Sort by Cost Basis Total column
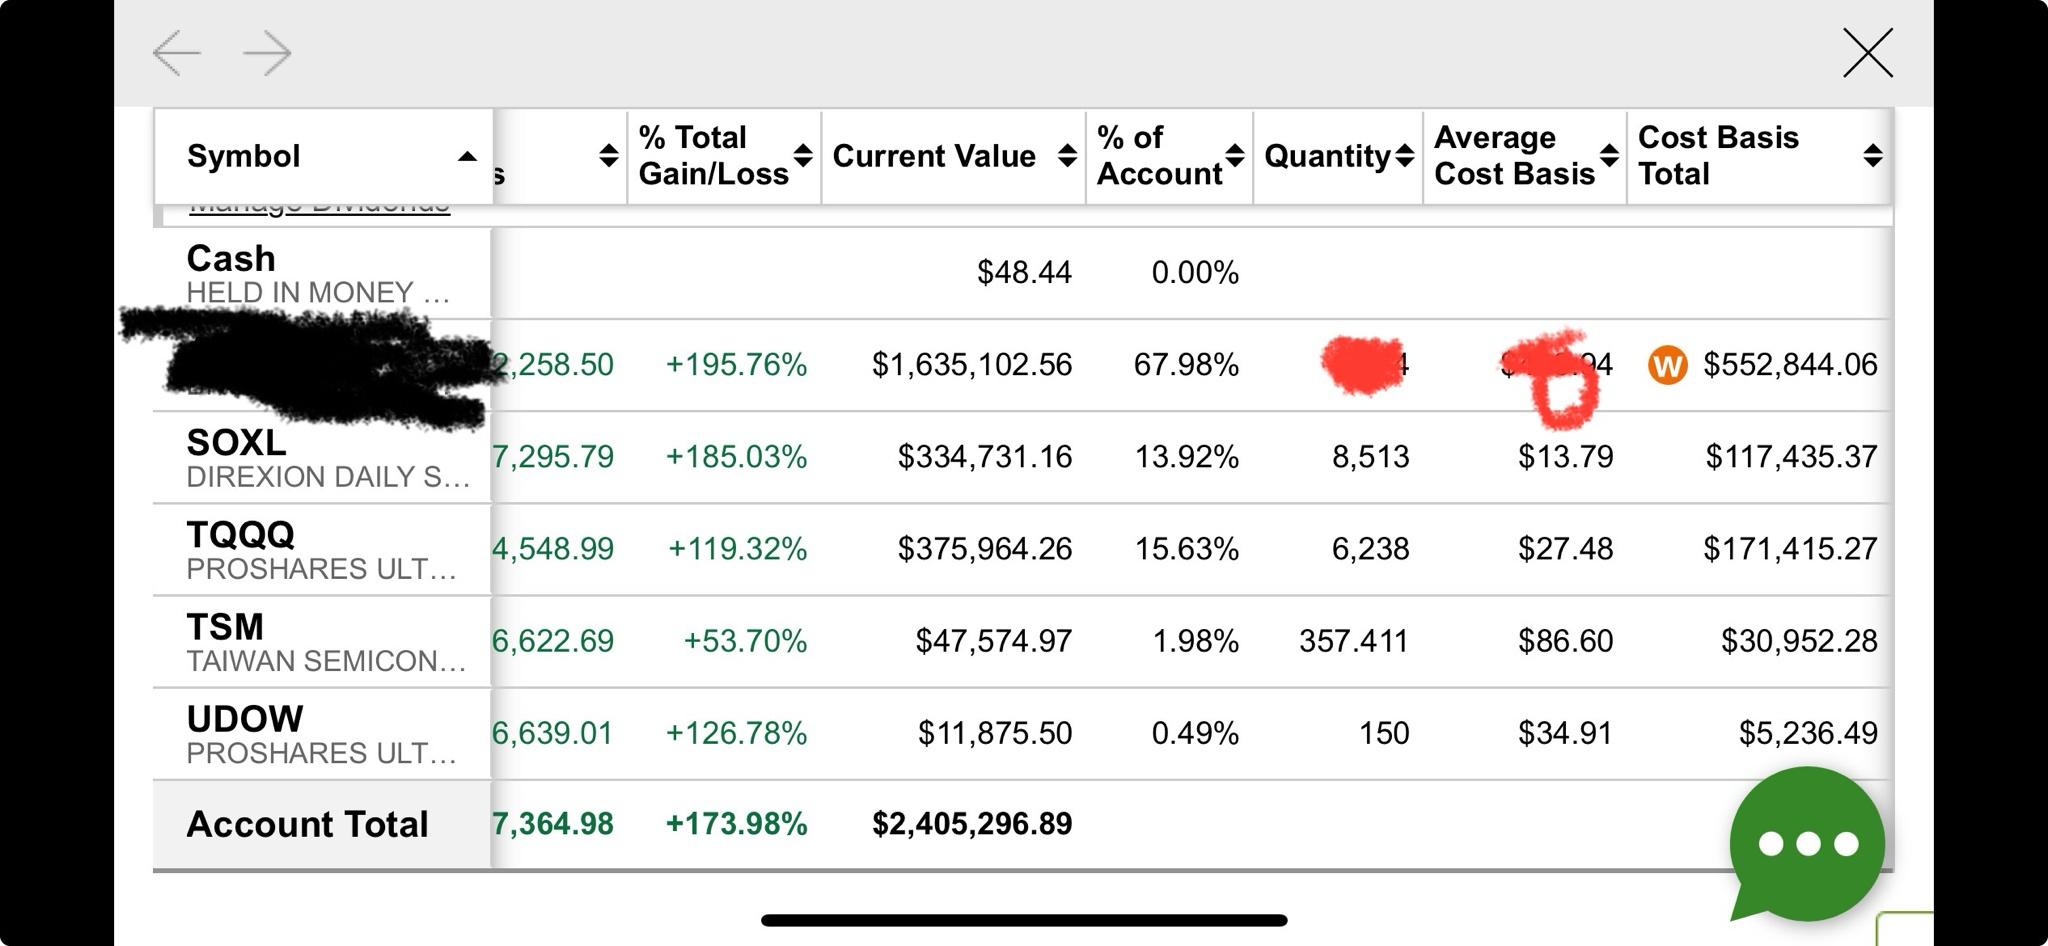 tap(1759, 156)
